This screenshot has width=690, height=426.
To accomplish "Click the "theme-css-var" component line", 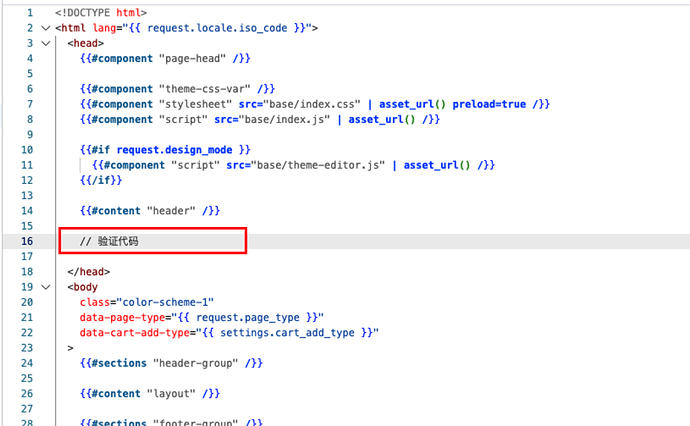I will (x=177, y=89).
